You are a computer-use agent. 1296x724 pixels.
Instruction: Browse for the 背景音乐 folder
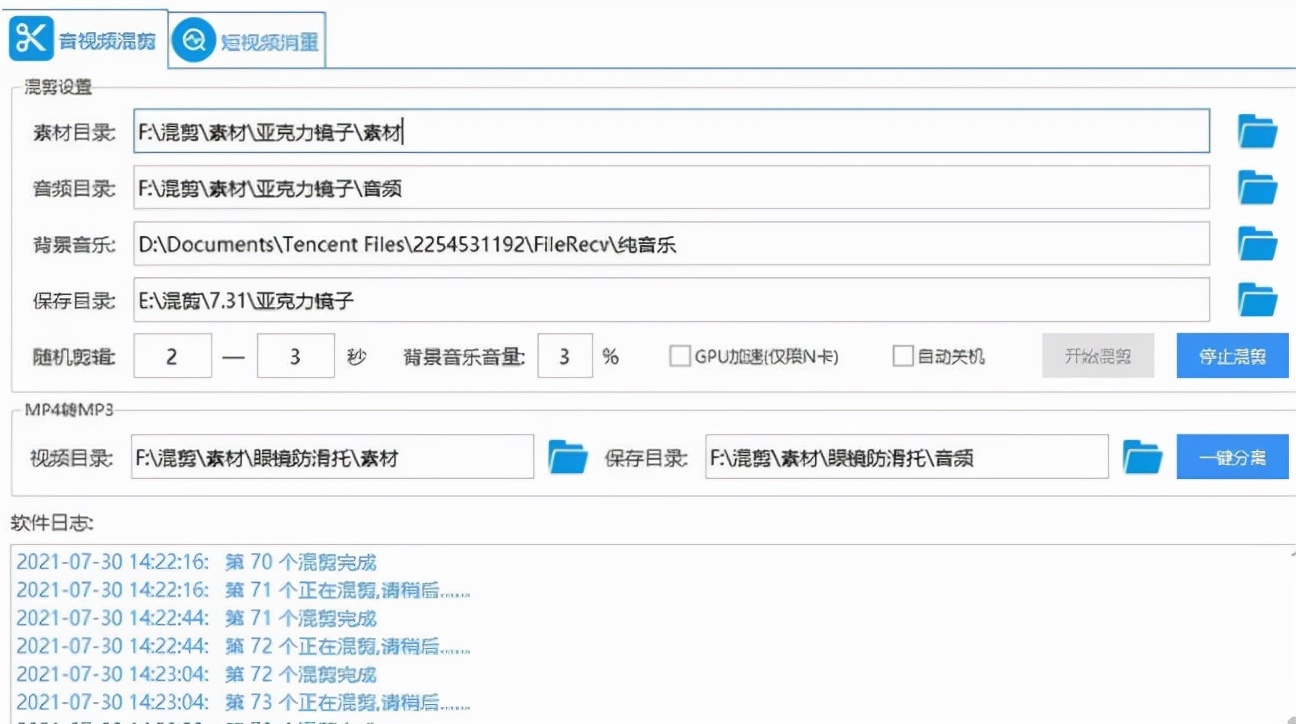click(1256, 243)
